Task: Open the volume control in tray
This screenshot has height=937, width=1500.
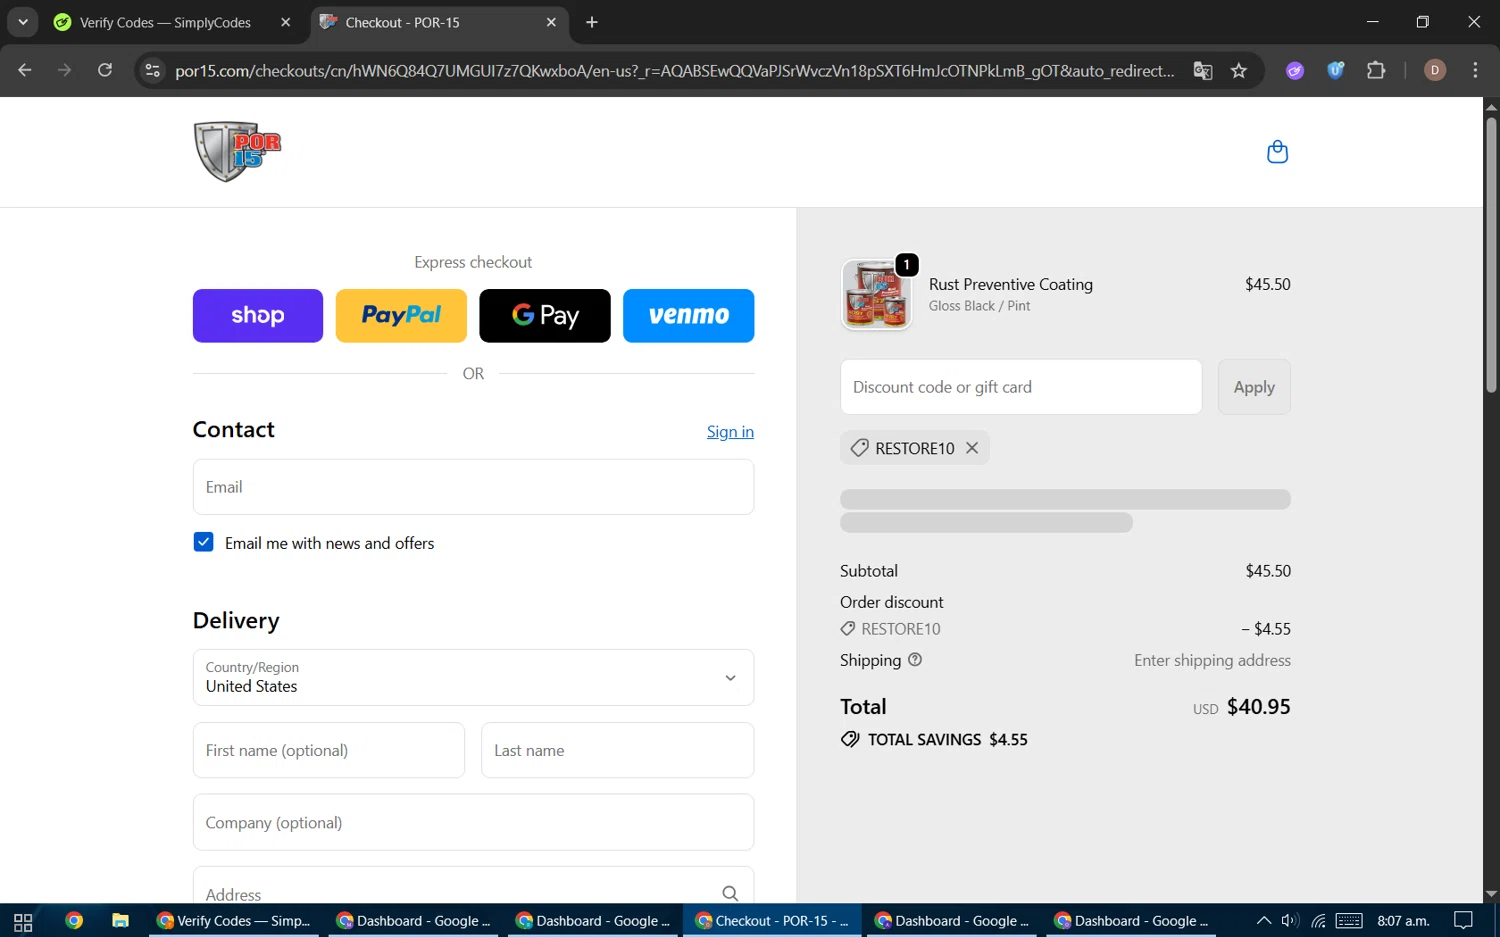Action: [1290, 921]
